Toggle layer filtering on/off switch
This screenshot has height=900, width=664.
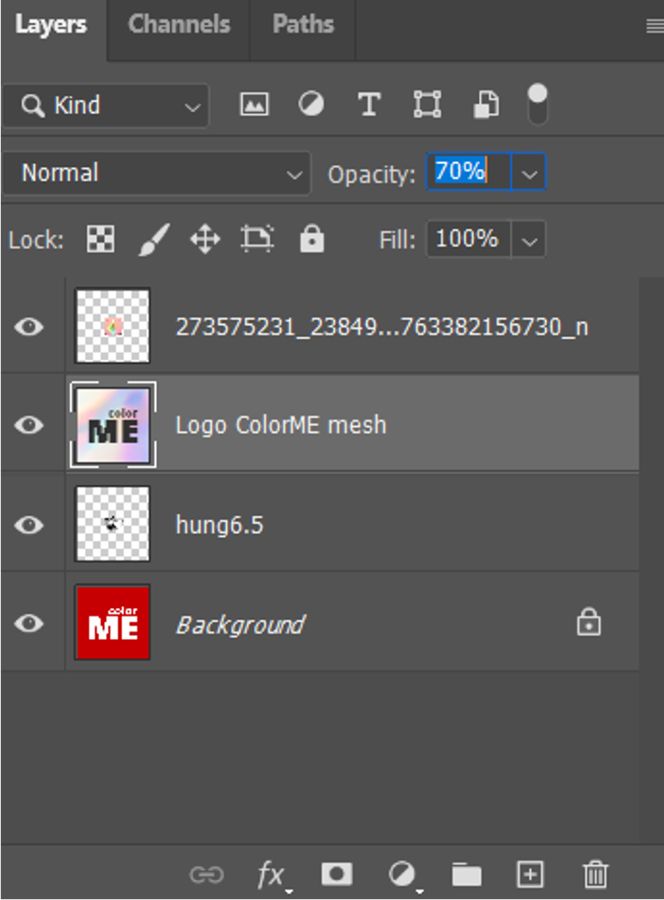(537, 104)
